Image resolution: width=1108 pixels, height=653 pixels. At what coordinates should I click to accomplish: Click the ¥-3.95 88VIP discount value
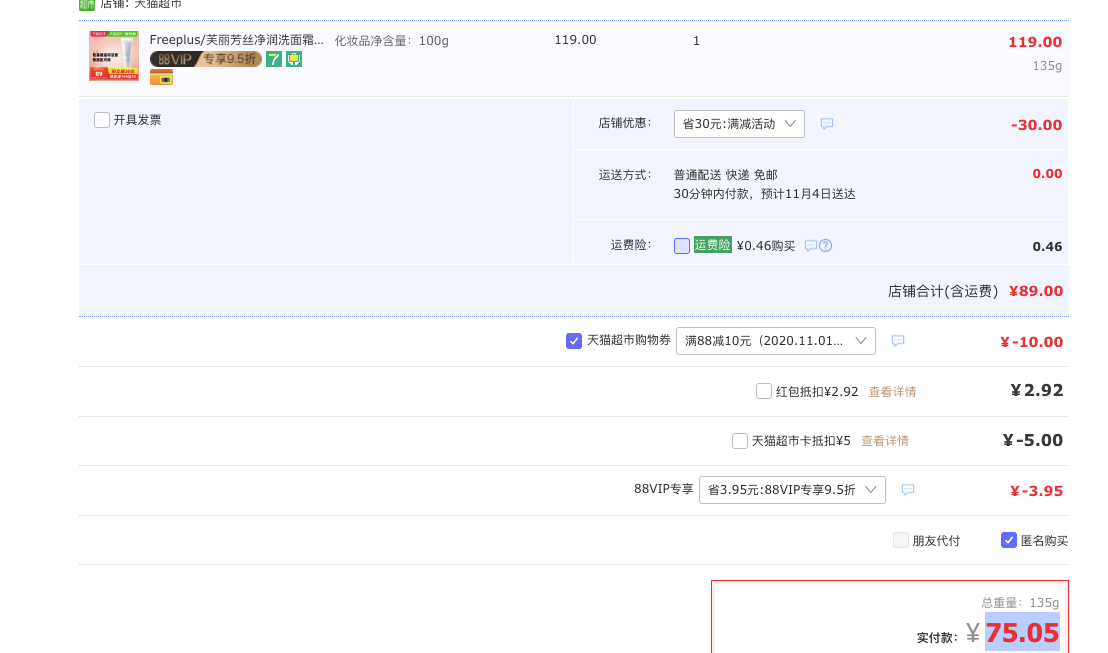1036,491
